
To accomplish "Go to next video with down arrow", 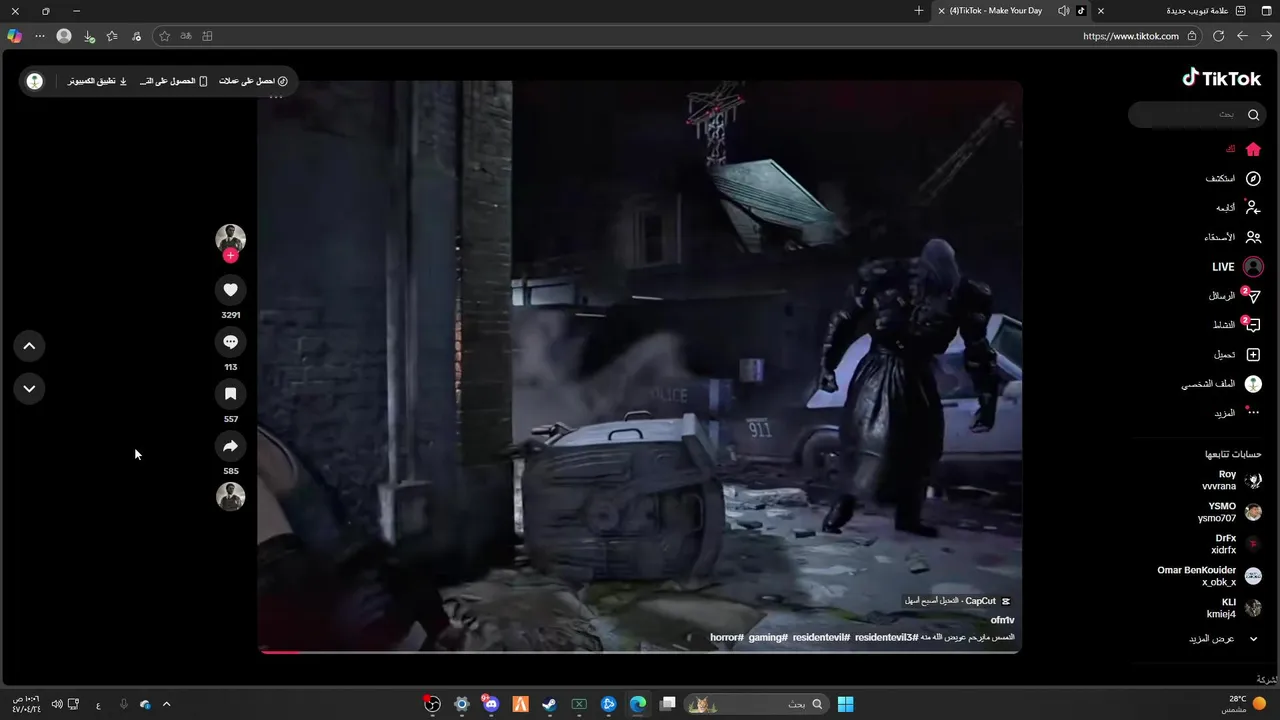I will pos(29,388).
